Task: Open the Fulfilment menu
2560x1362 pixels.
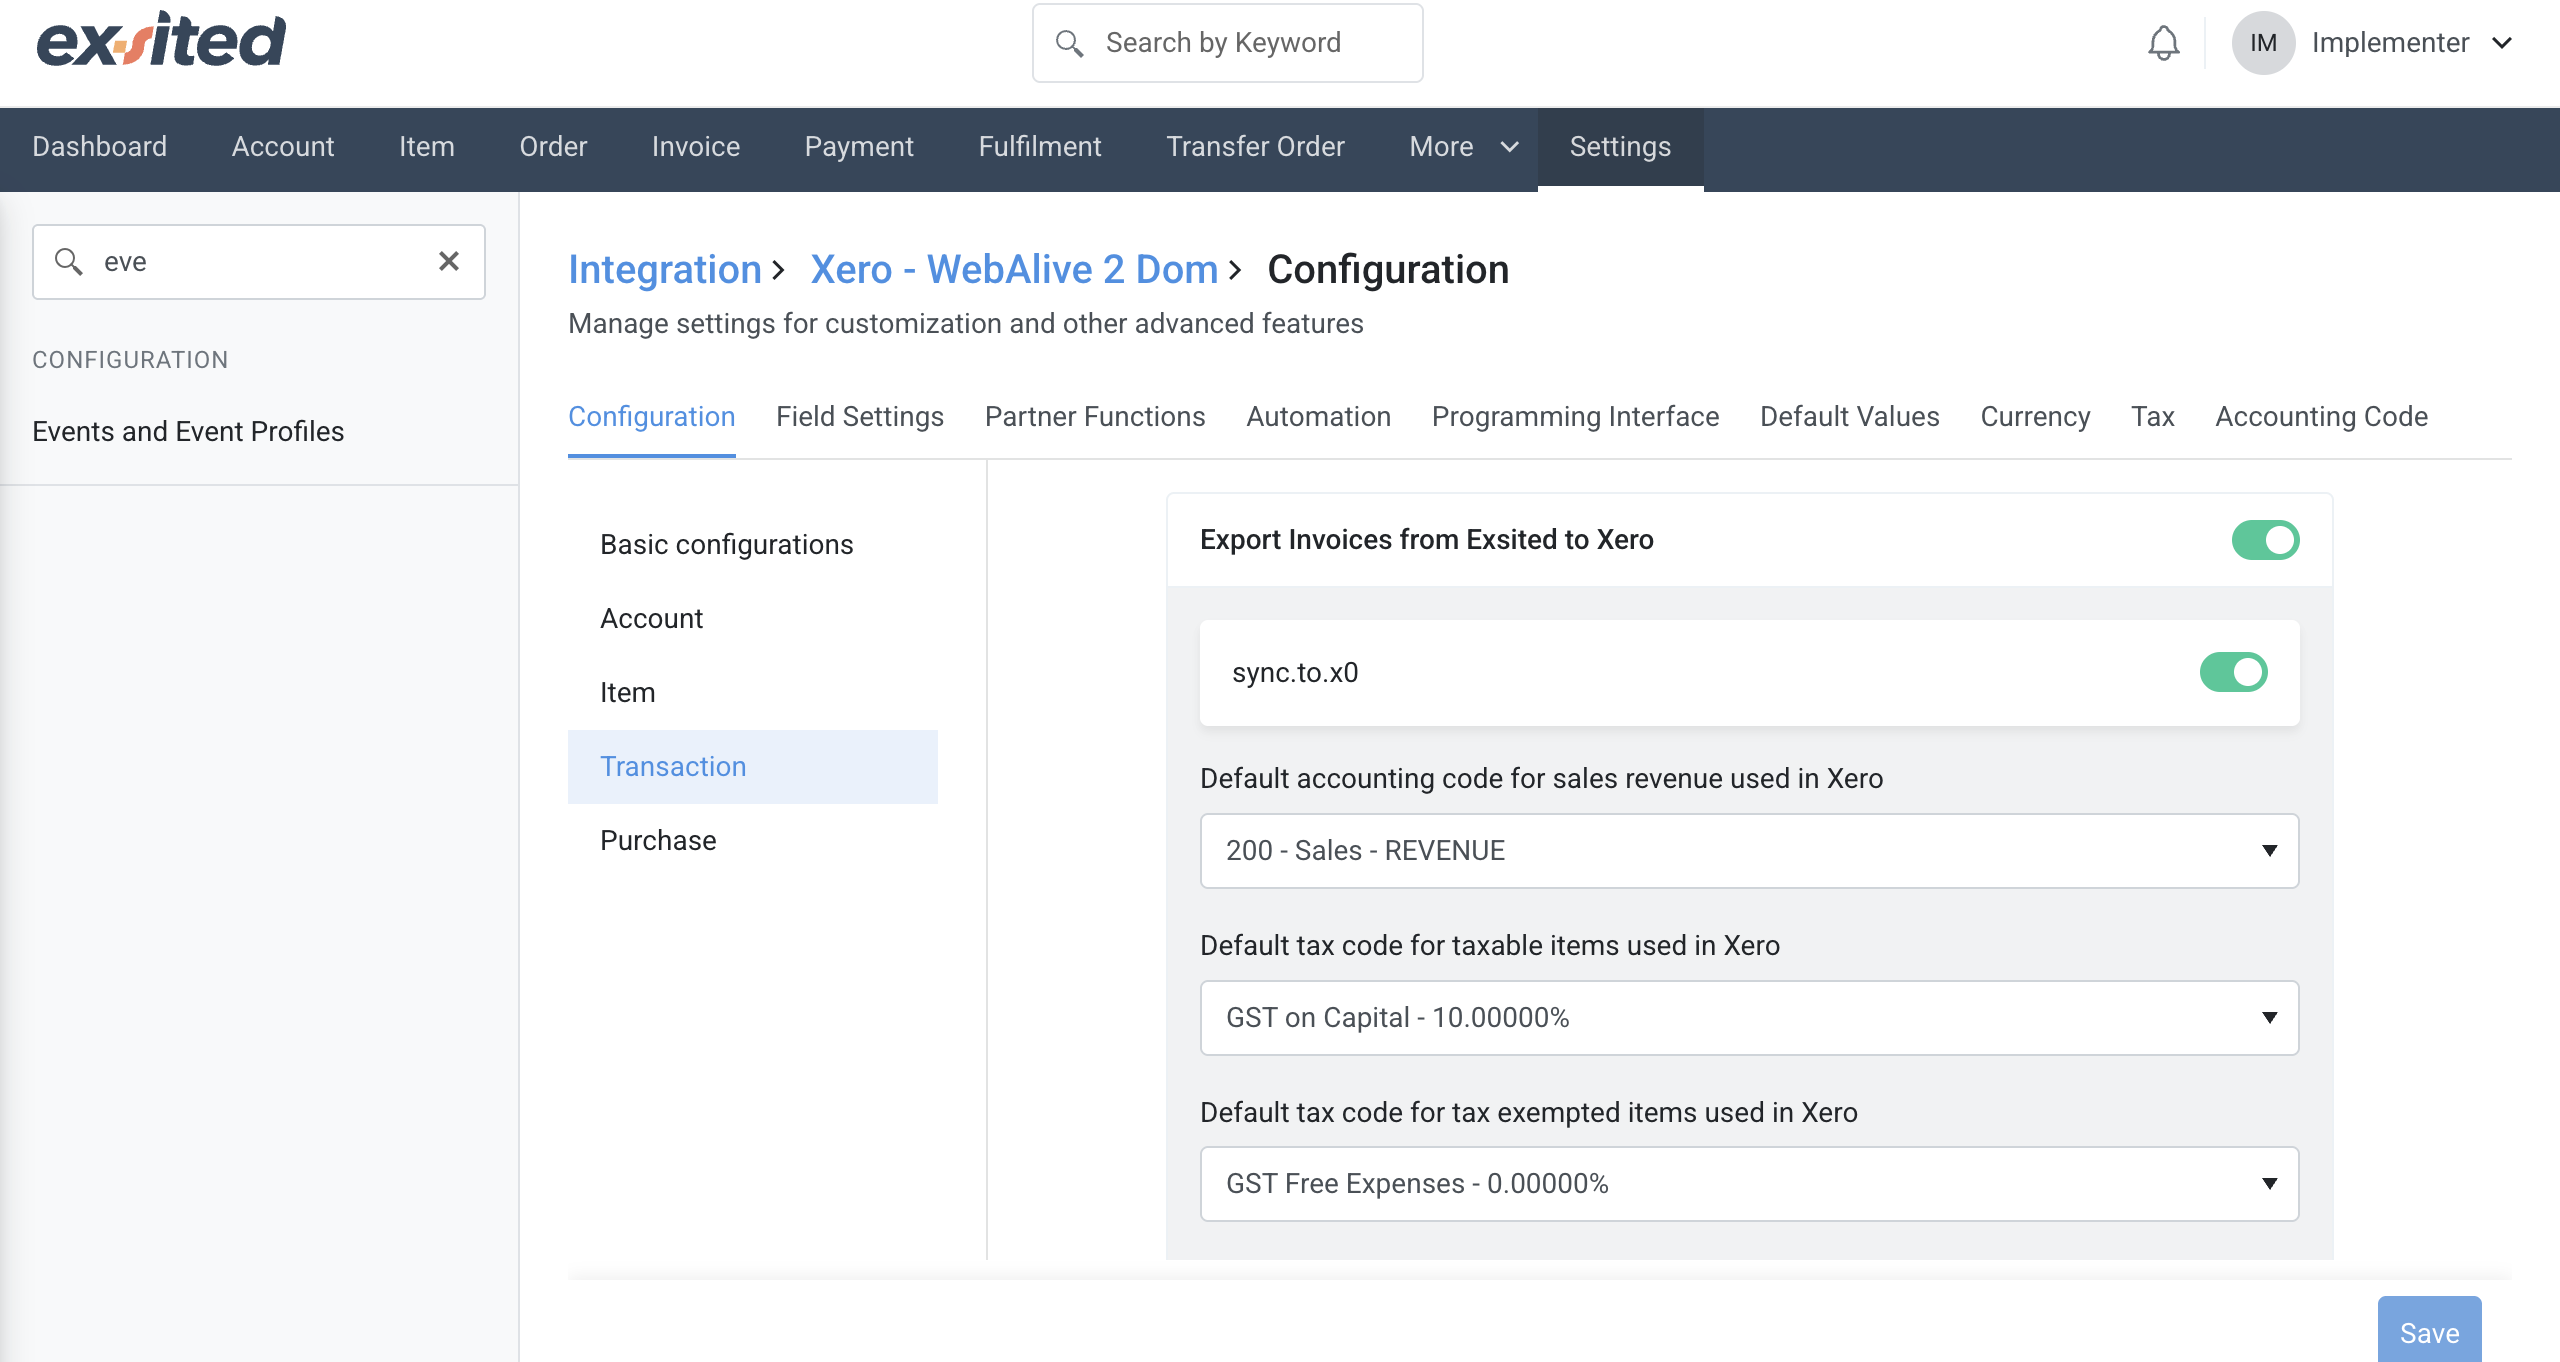Action: click(x=1040, y=147)
